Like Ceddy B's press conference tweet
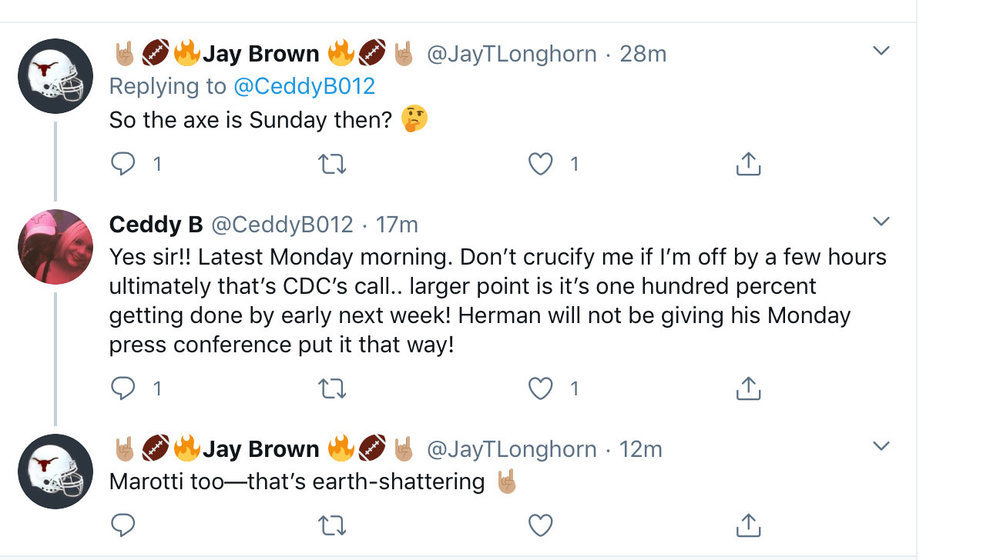Screen dimensions: 1000x560 540,388
